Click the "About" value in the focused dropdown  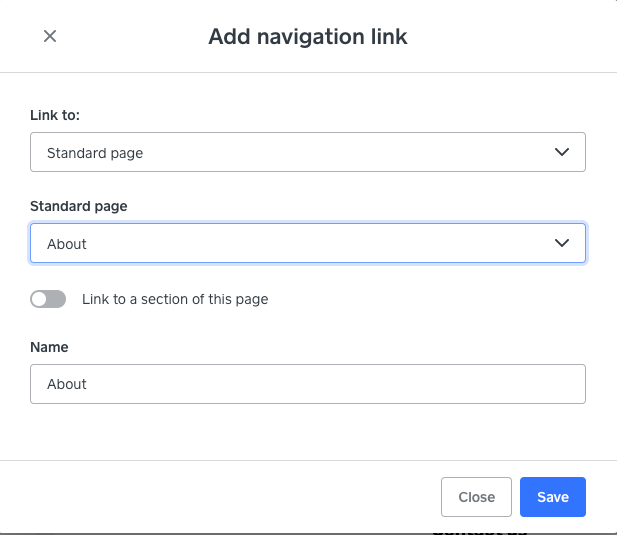pos(67,244)
